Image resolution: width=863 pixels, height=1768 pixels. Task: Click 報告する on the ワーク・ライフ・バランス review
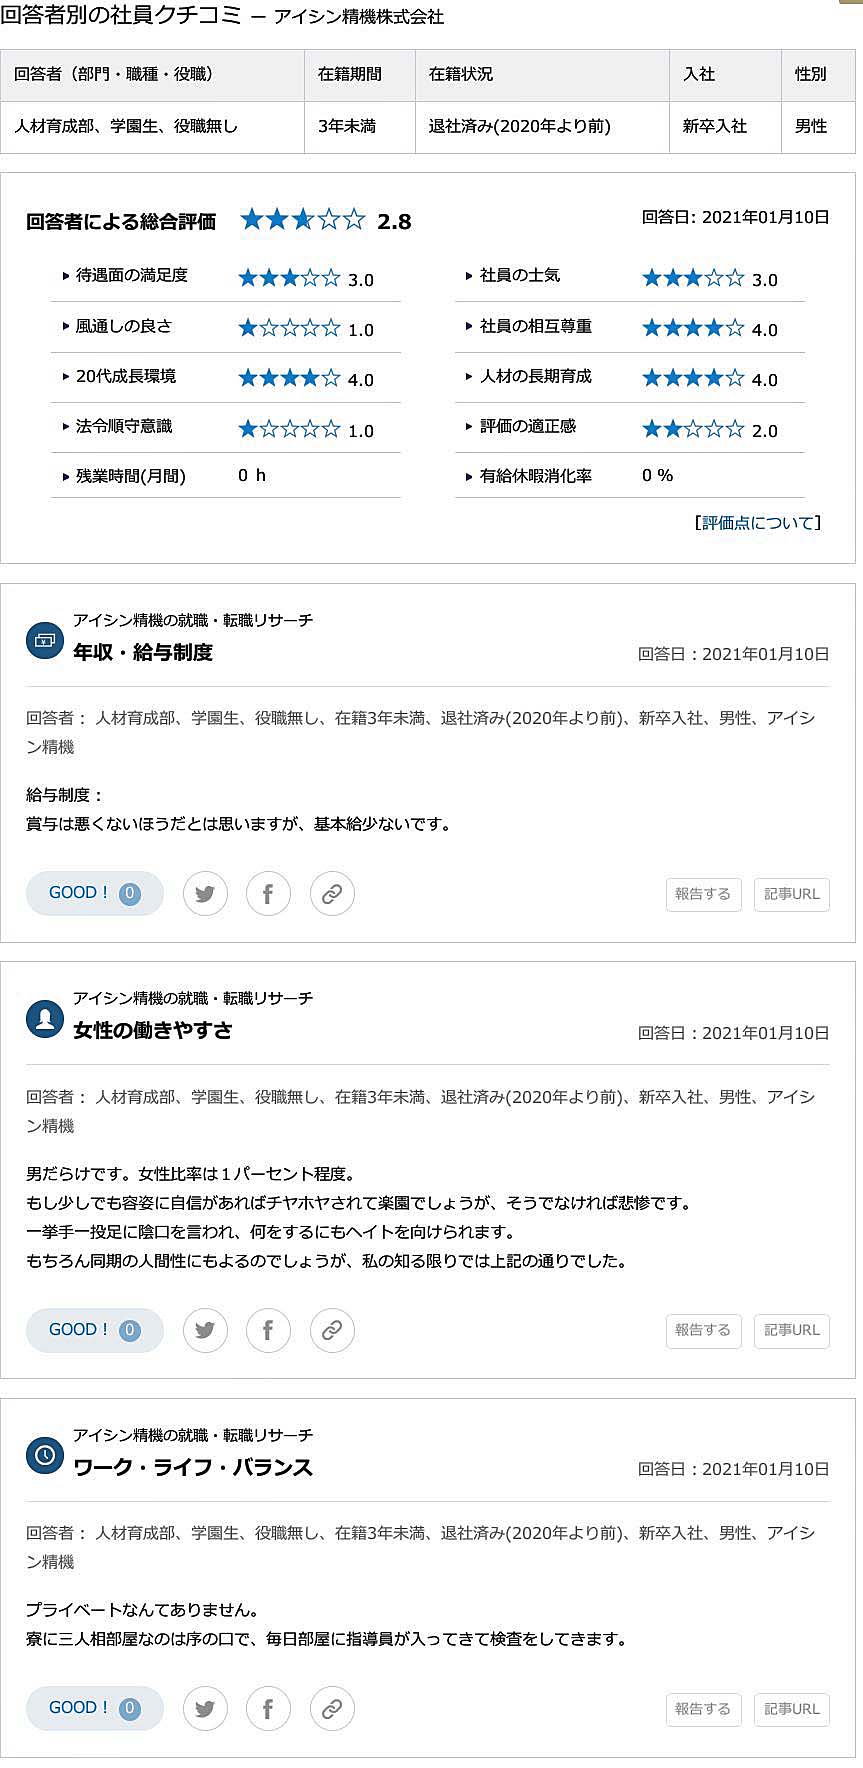coord(703,1709)
